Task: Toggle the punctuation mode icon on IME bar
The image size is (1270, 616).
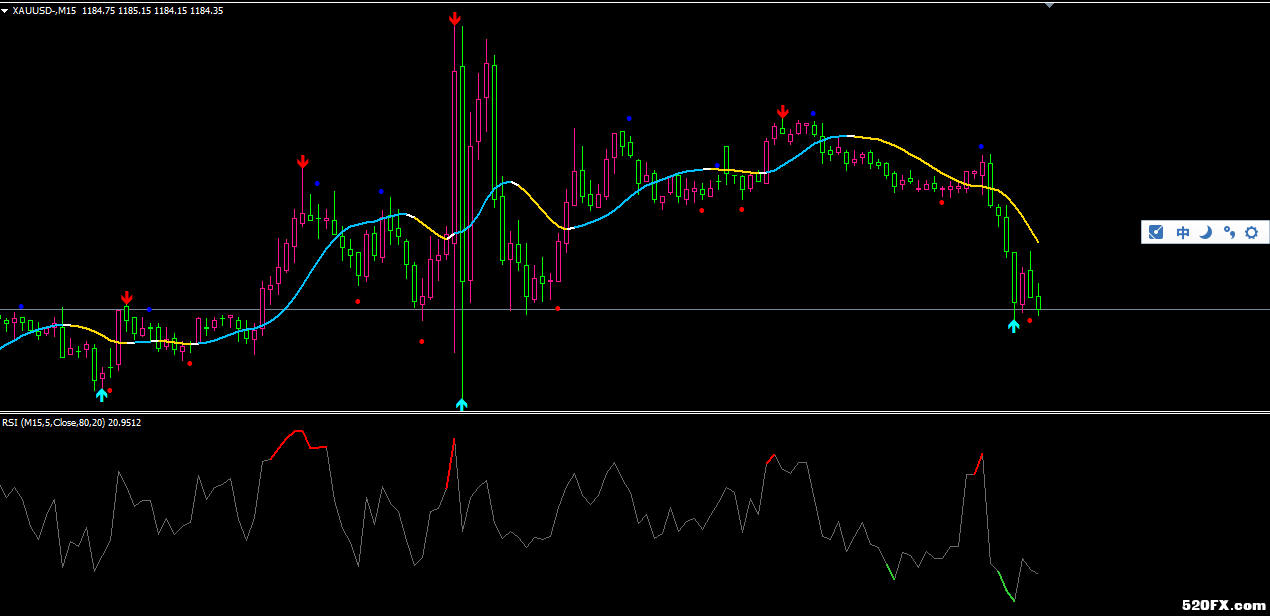Action: [x=1229, y=232]
